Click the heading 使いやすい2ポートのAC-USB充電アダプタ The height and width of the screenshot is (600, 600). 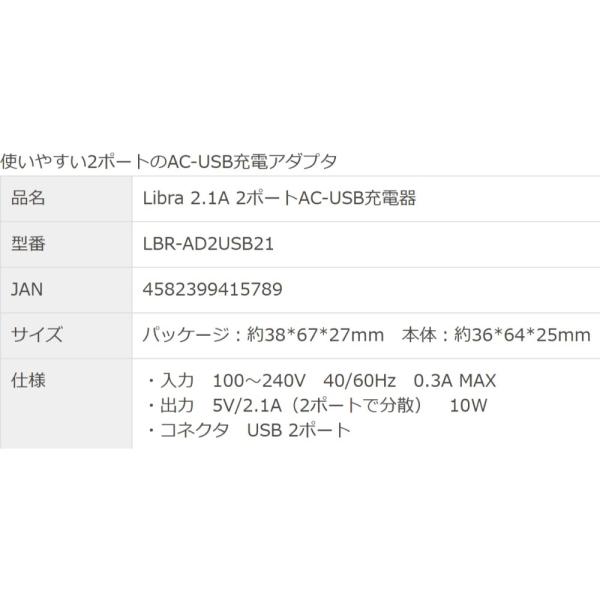(x=168, y=161)
